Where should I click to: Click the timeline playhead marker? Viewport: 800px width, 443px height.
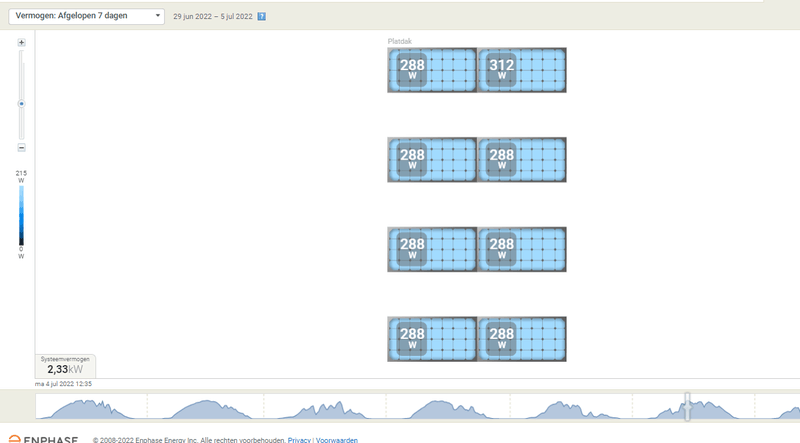coord(687,406)
